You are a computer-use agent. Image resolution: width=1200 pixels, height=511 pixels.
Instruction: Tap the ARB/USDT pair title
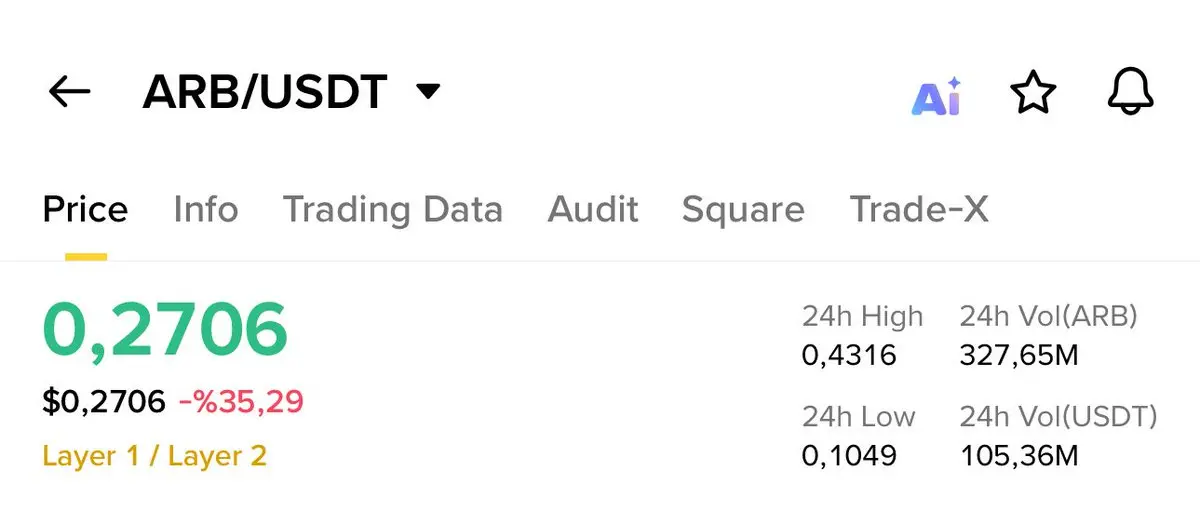[265, 92]
